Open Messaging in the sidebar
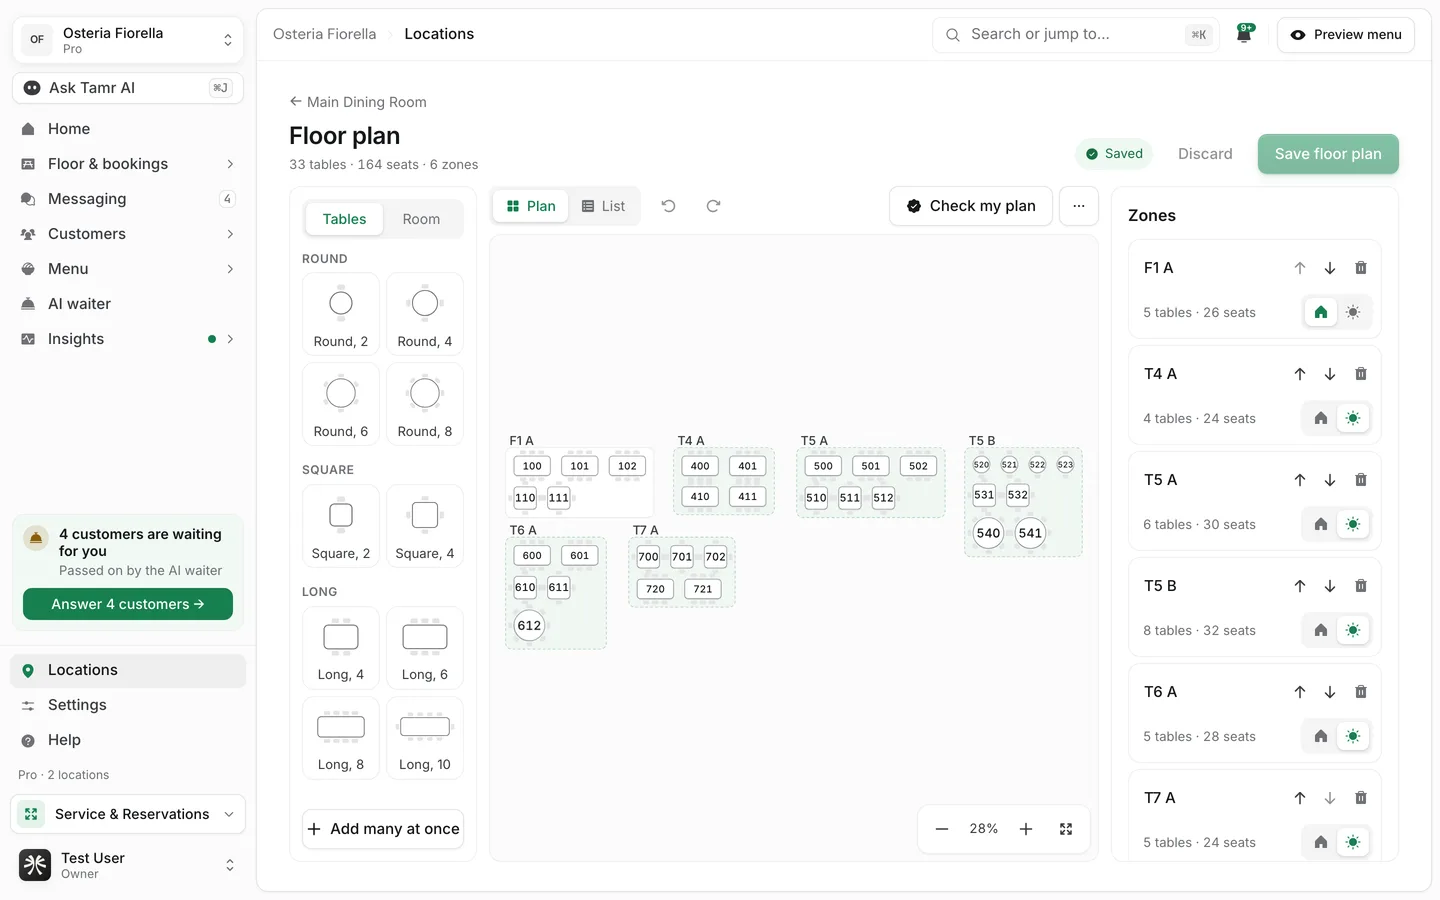This screenshot has width=1440, height=900. pos(128,199)
